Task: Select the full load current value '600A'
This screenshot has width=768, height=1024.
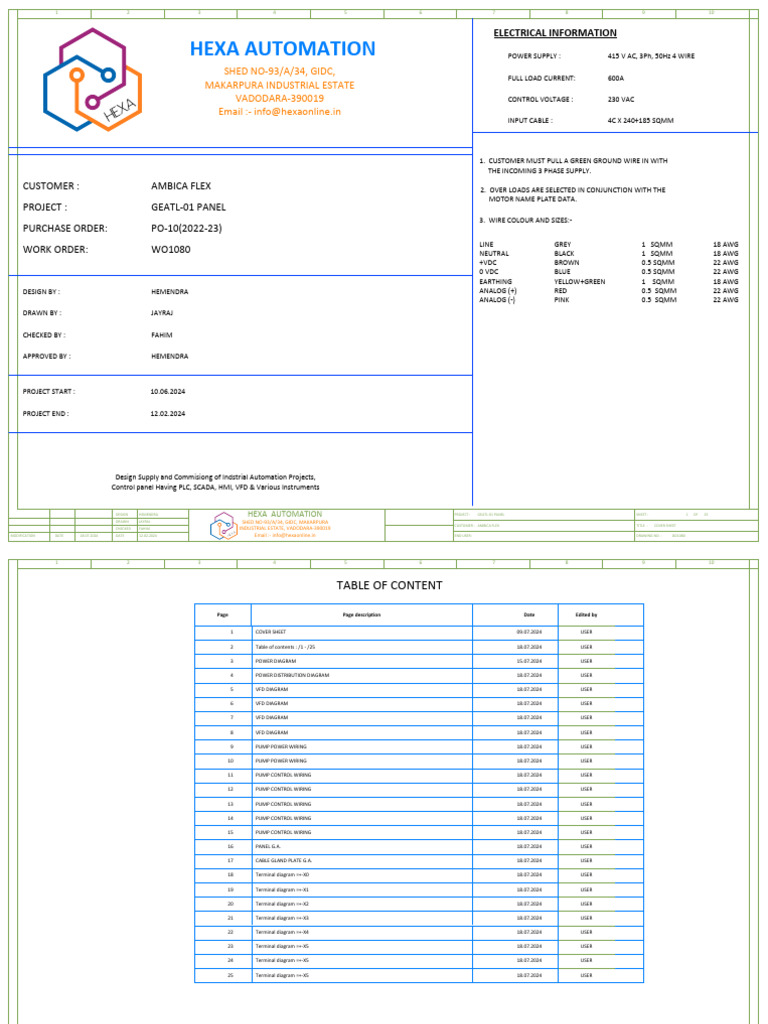Action: pyautogui.click(x=616, y=78)
